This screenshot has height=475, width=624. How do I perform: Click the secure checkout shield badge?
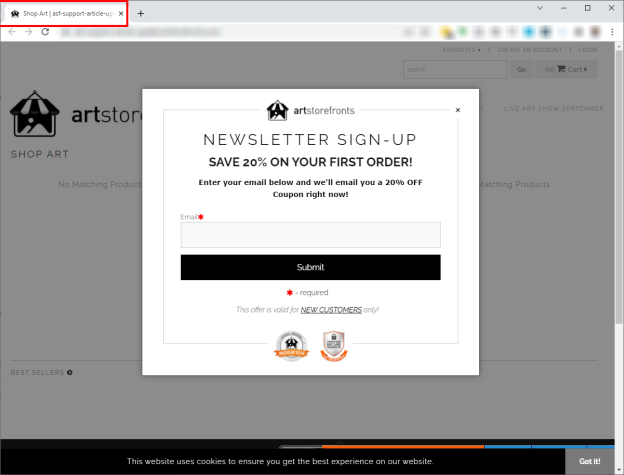pos(333,345)
